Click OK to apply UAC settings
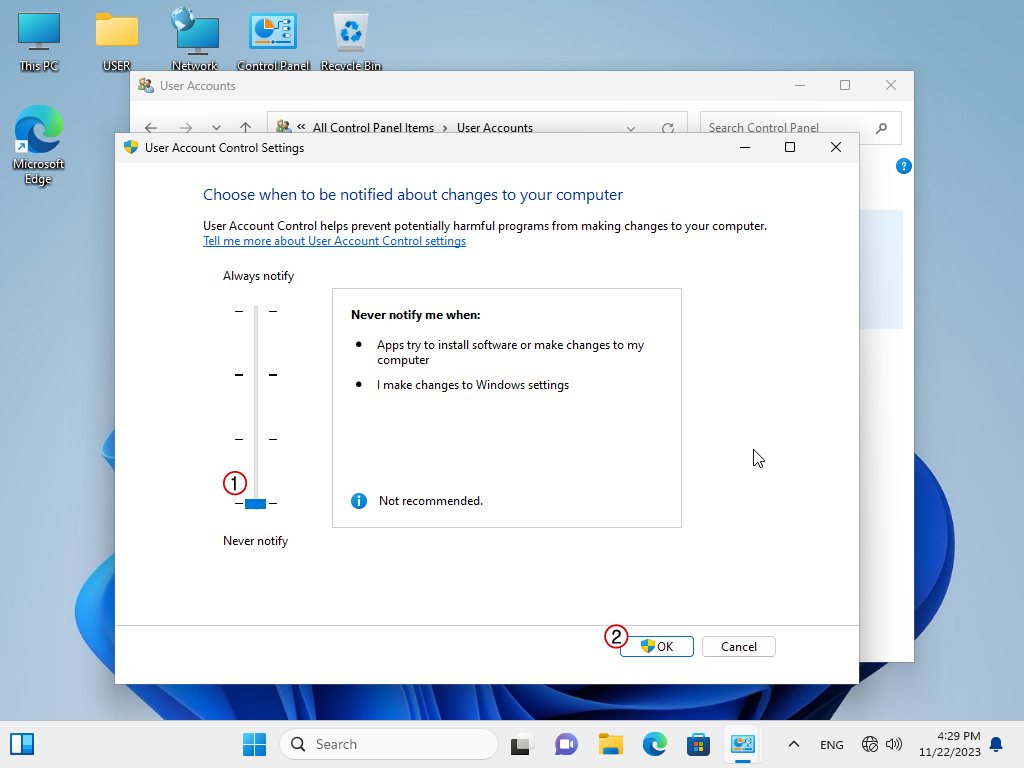The width and height of the screenshot is (1024, 768). 657,647
